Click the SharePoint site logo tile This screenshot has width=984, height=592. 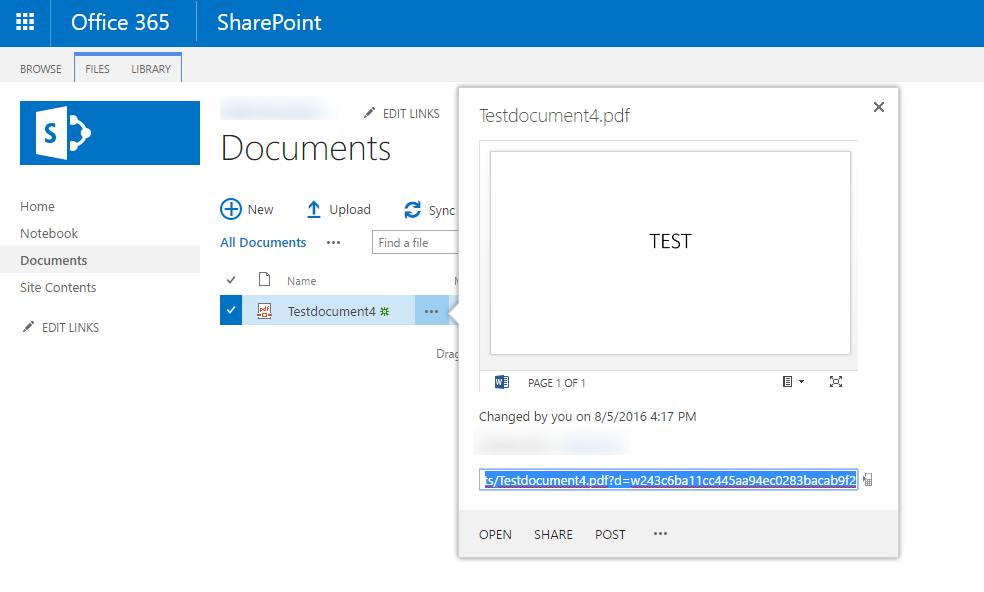click(x=110, y=133)
